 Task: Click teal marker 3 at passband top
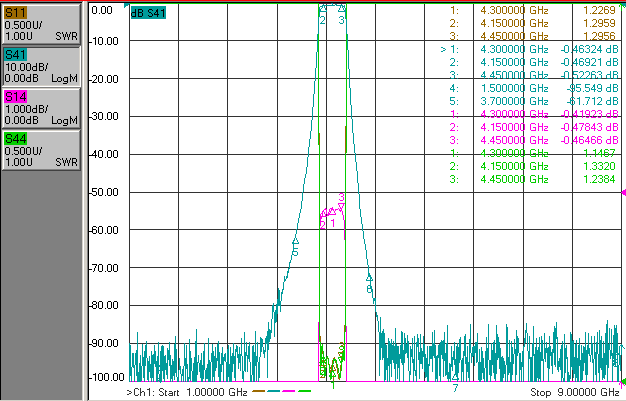pyautogui.click(x=341, y=7)
